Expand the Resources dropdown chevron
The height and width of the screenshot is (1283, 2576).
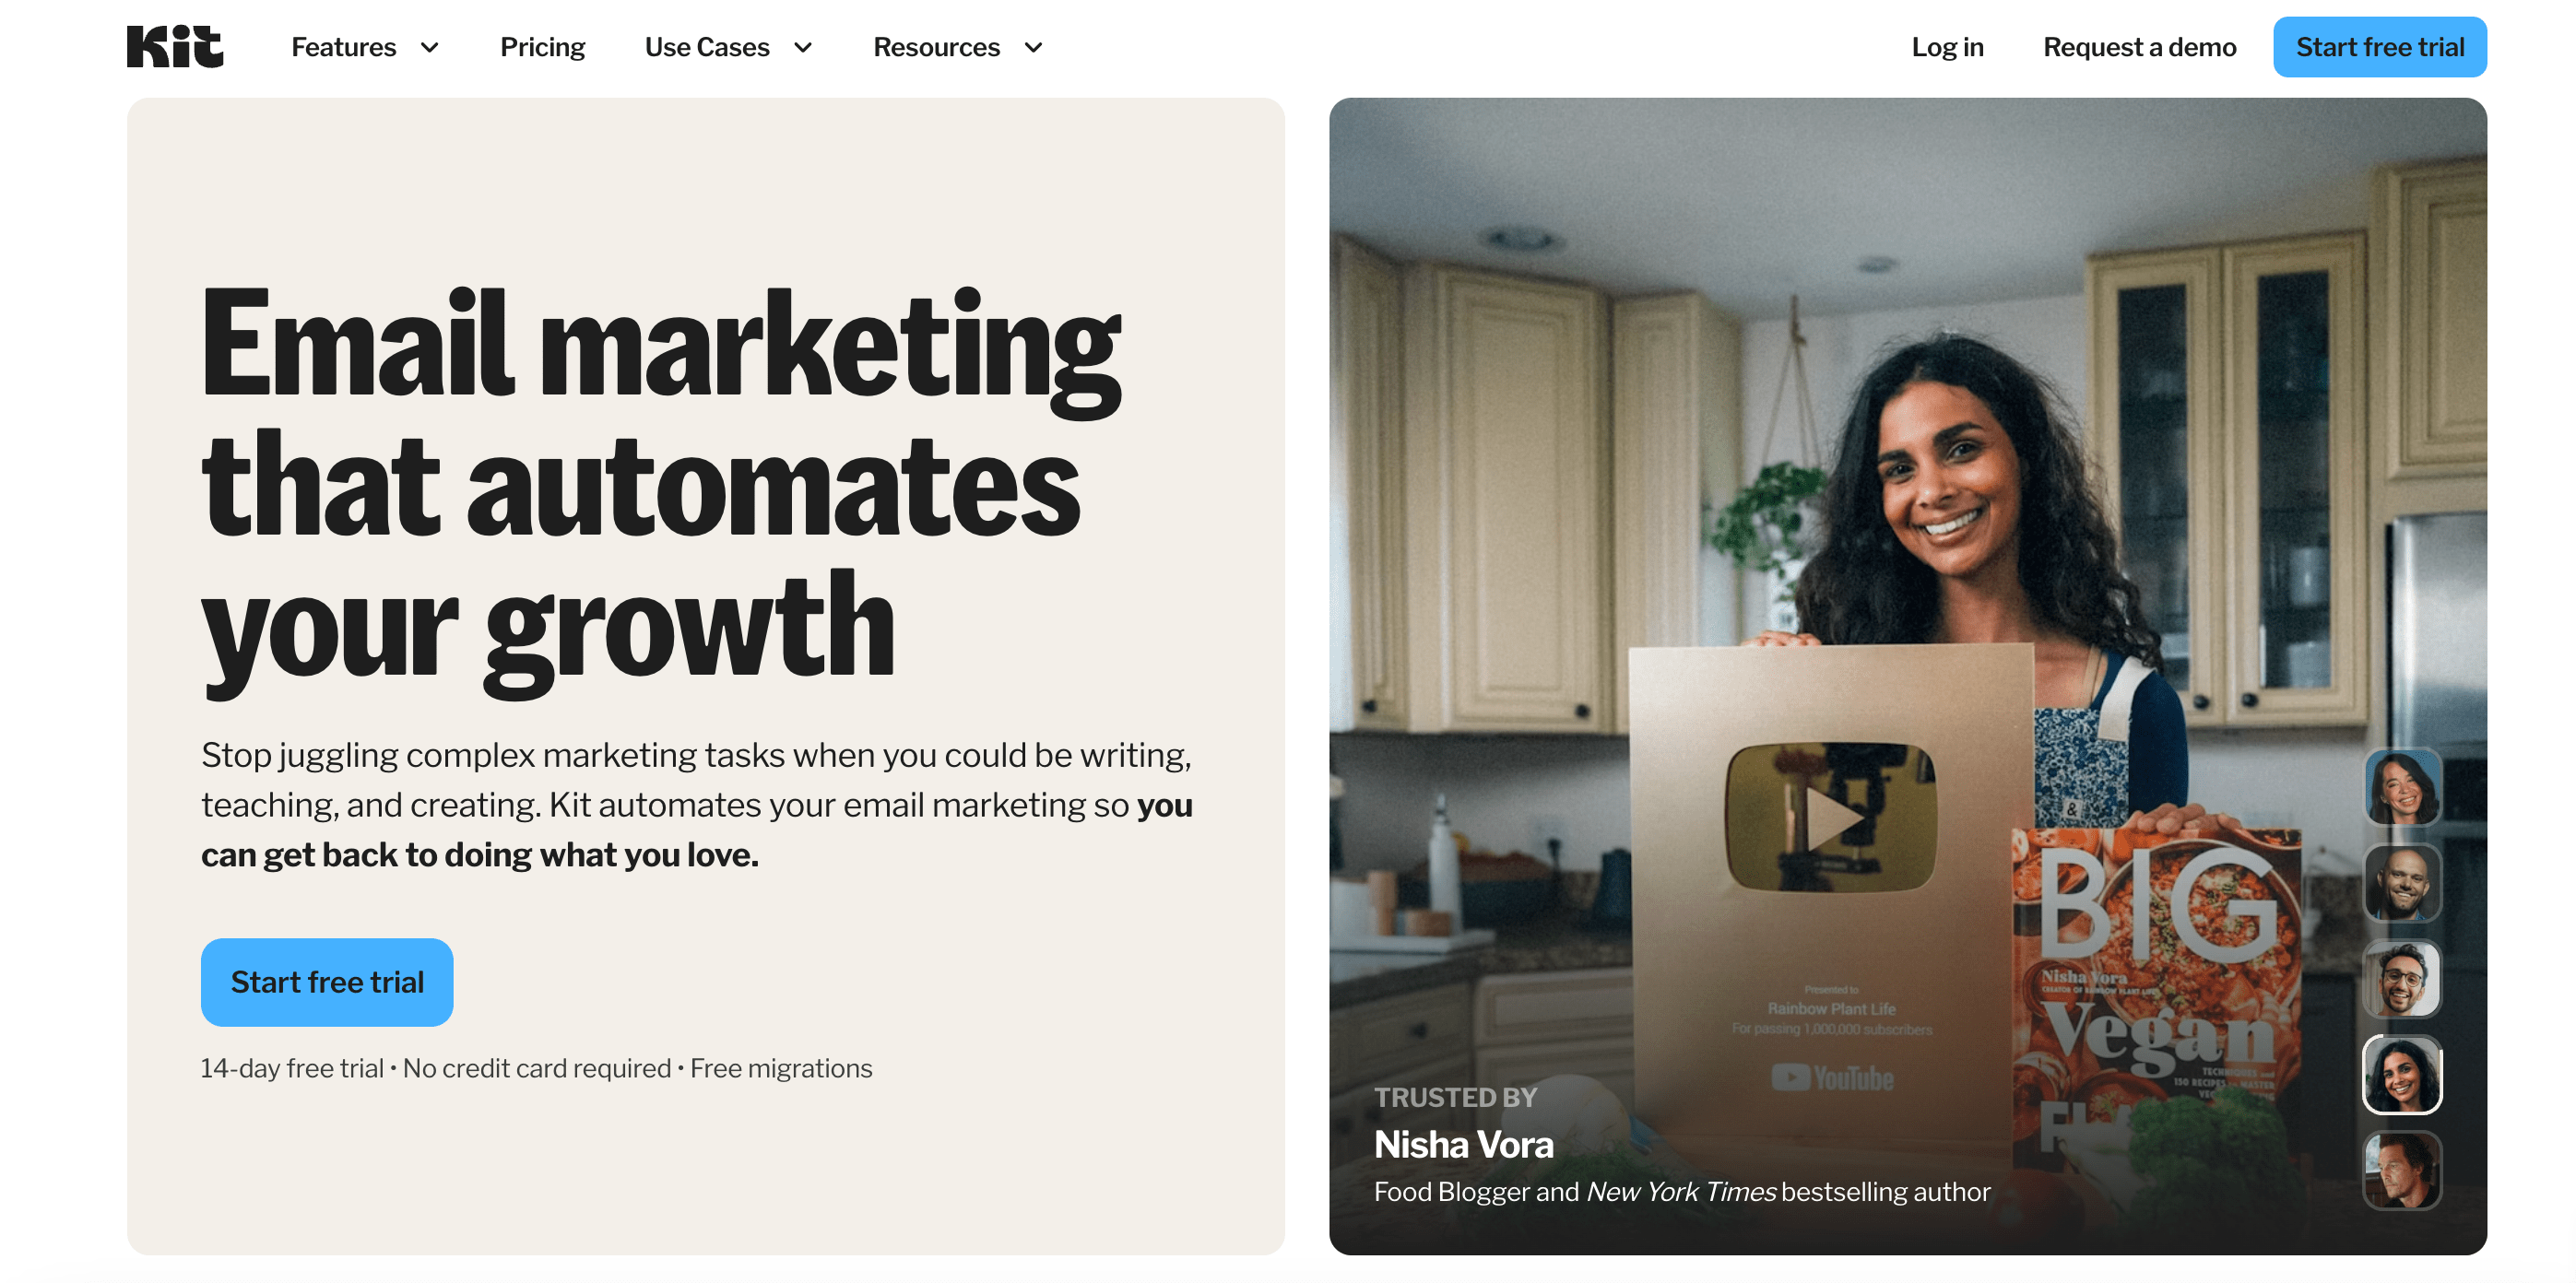coord(1034,48)
